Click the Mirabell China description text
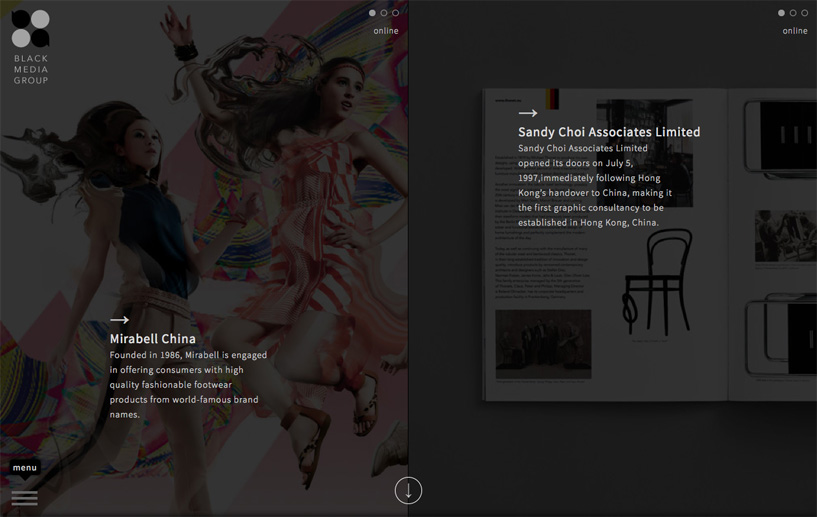 188,385
